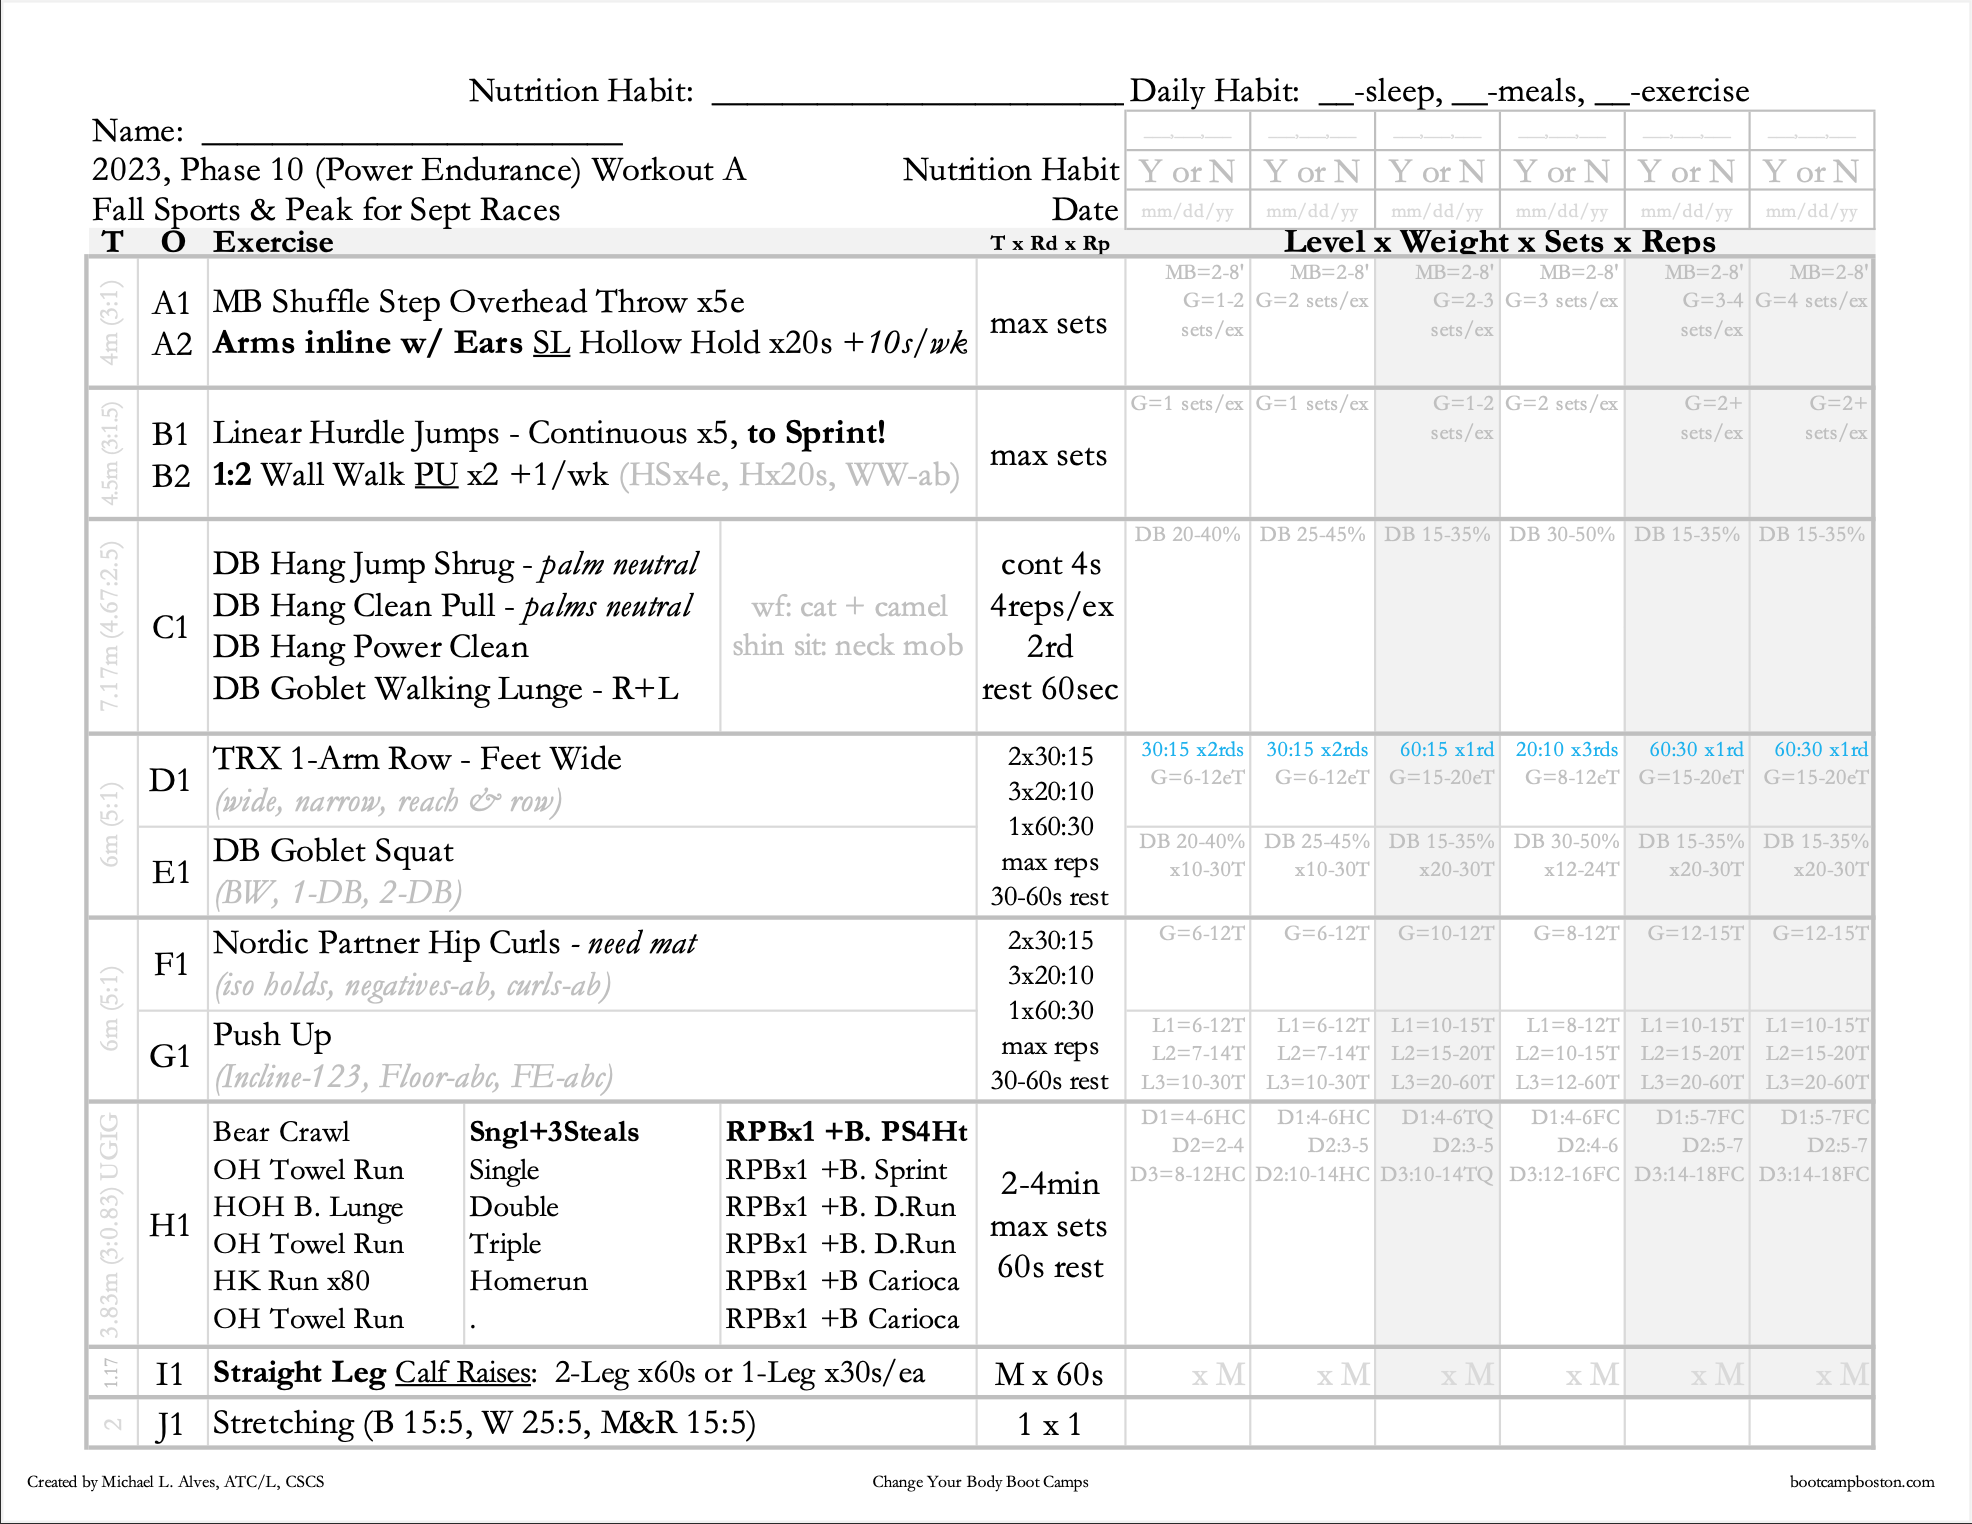Click 'Bear Crawl' in H1 row

point(281,1132)
